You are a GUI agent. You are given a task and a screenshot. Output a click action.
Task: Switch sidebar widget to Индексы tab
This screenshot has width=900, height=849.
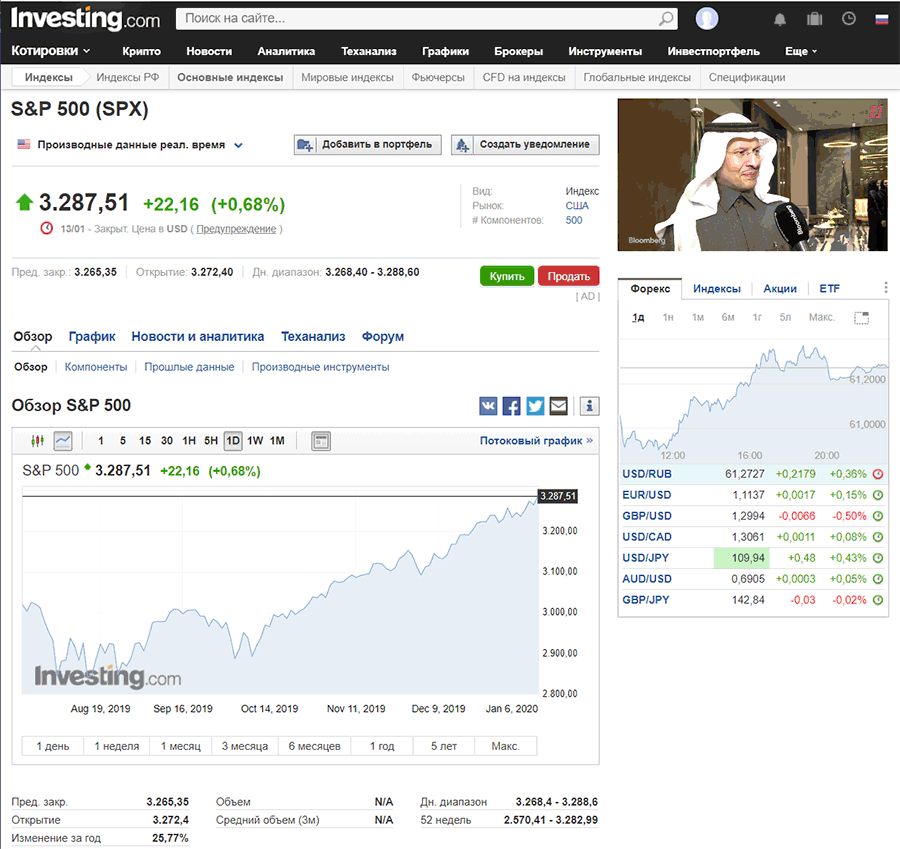click(x=716, y=289)
